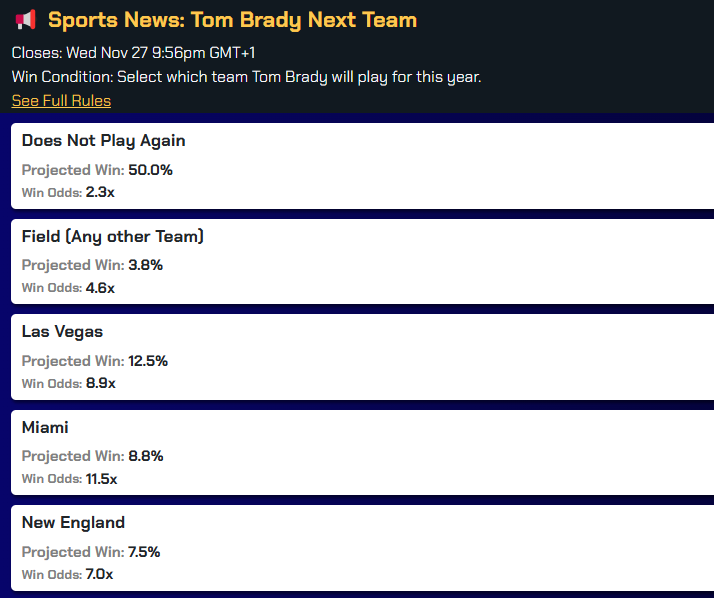Viewport: 714px width, 598px height.
Task: Click the 2.3x win odds value
Action: [x=100, y=192]
